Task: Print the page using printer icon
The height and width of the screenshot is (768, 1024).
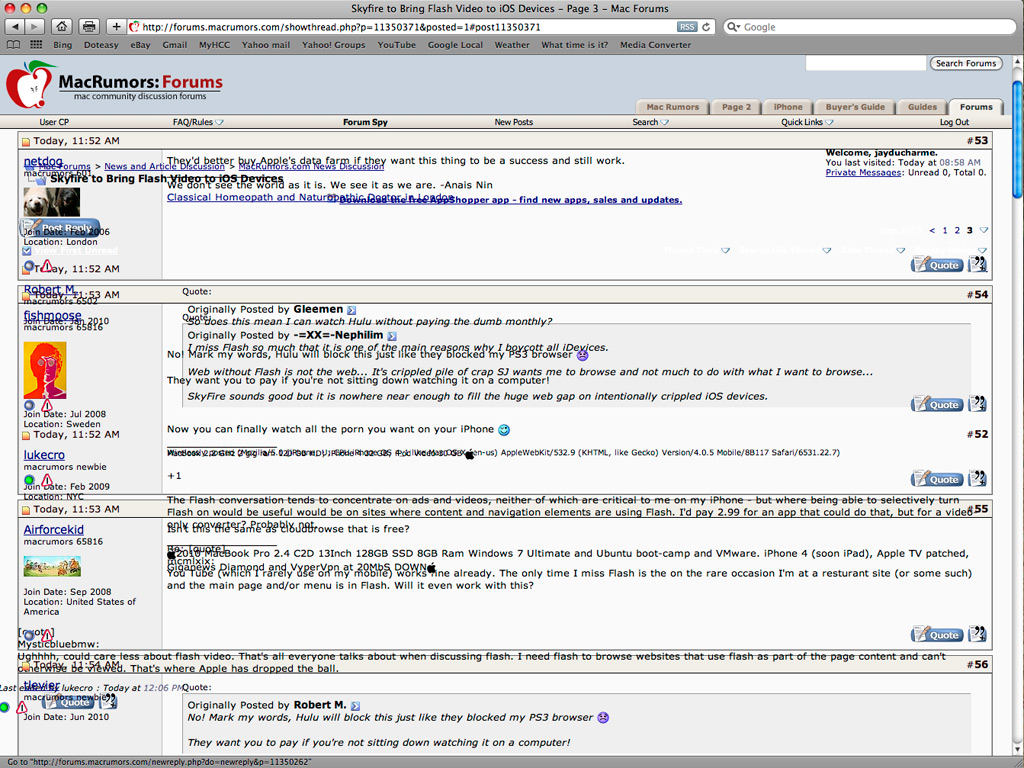Action: tap(89, 27)
